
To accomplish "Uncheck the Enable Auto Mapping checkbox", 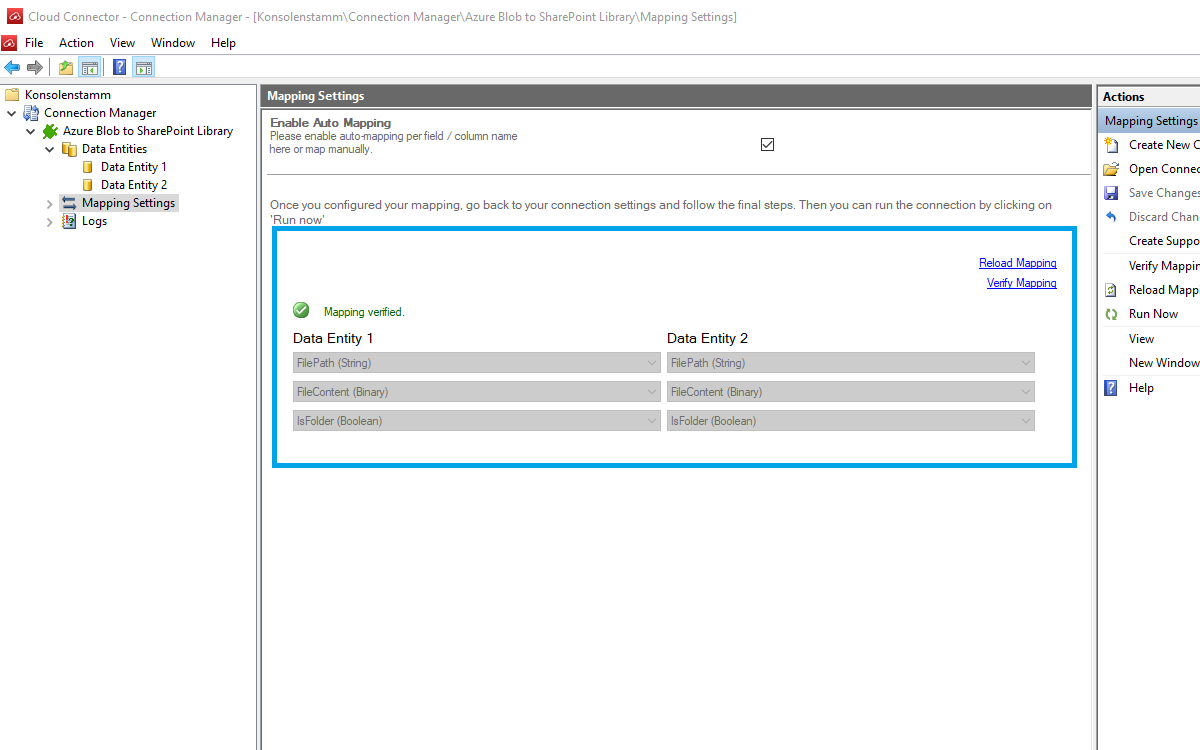I will click(768, 144).
